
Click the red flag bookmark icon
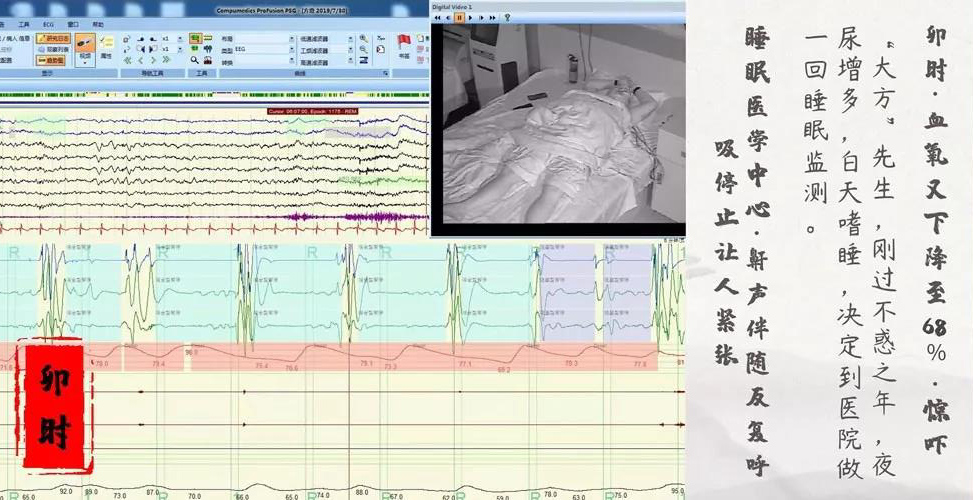pos(405,41)
